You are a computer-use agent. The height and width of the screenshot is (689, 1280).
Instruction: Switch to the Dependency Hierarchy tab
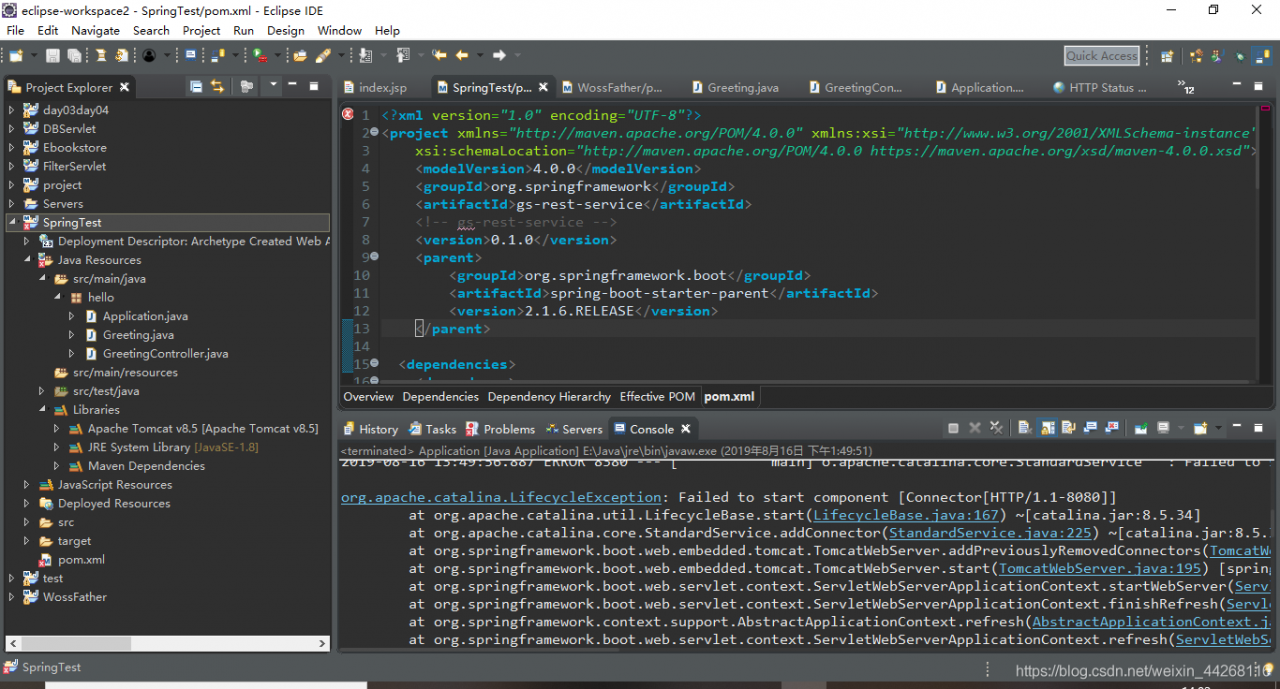pyautogui.click(x=549, y=397)
